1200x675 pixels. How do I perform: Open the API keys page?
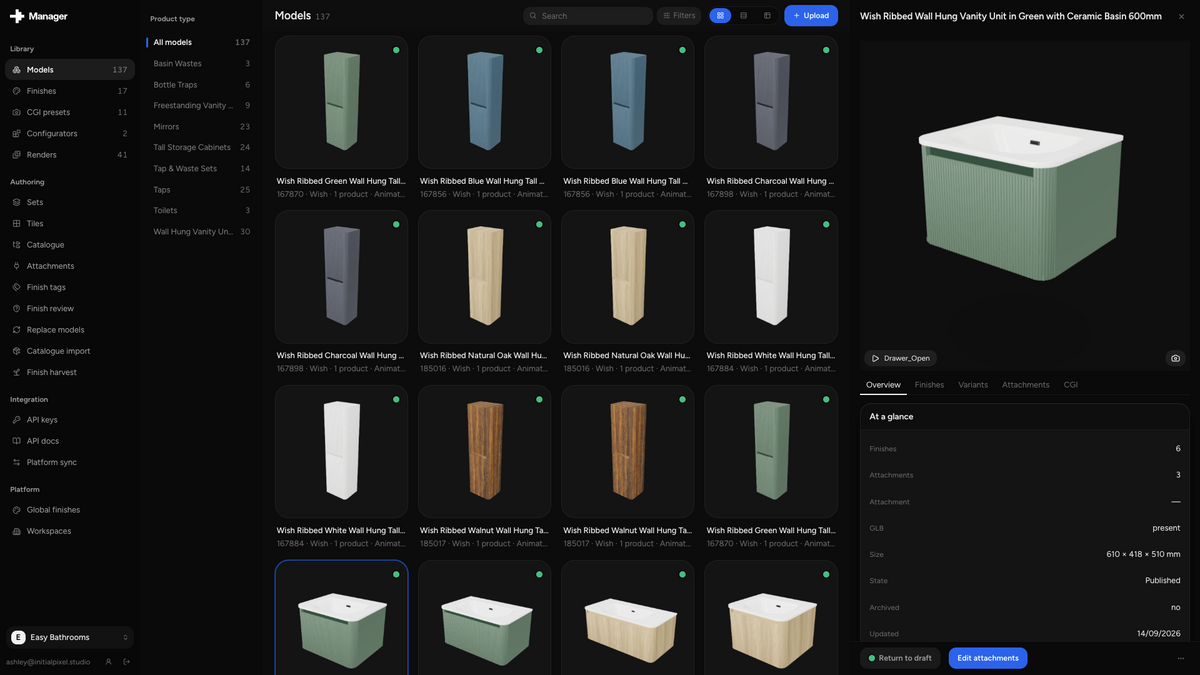69,420
